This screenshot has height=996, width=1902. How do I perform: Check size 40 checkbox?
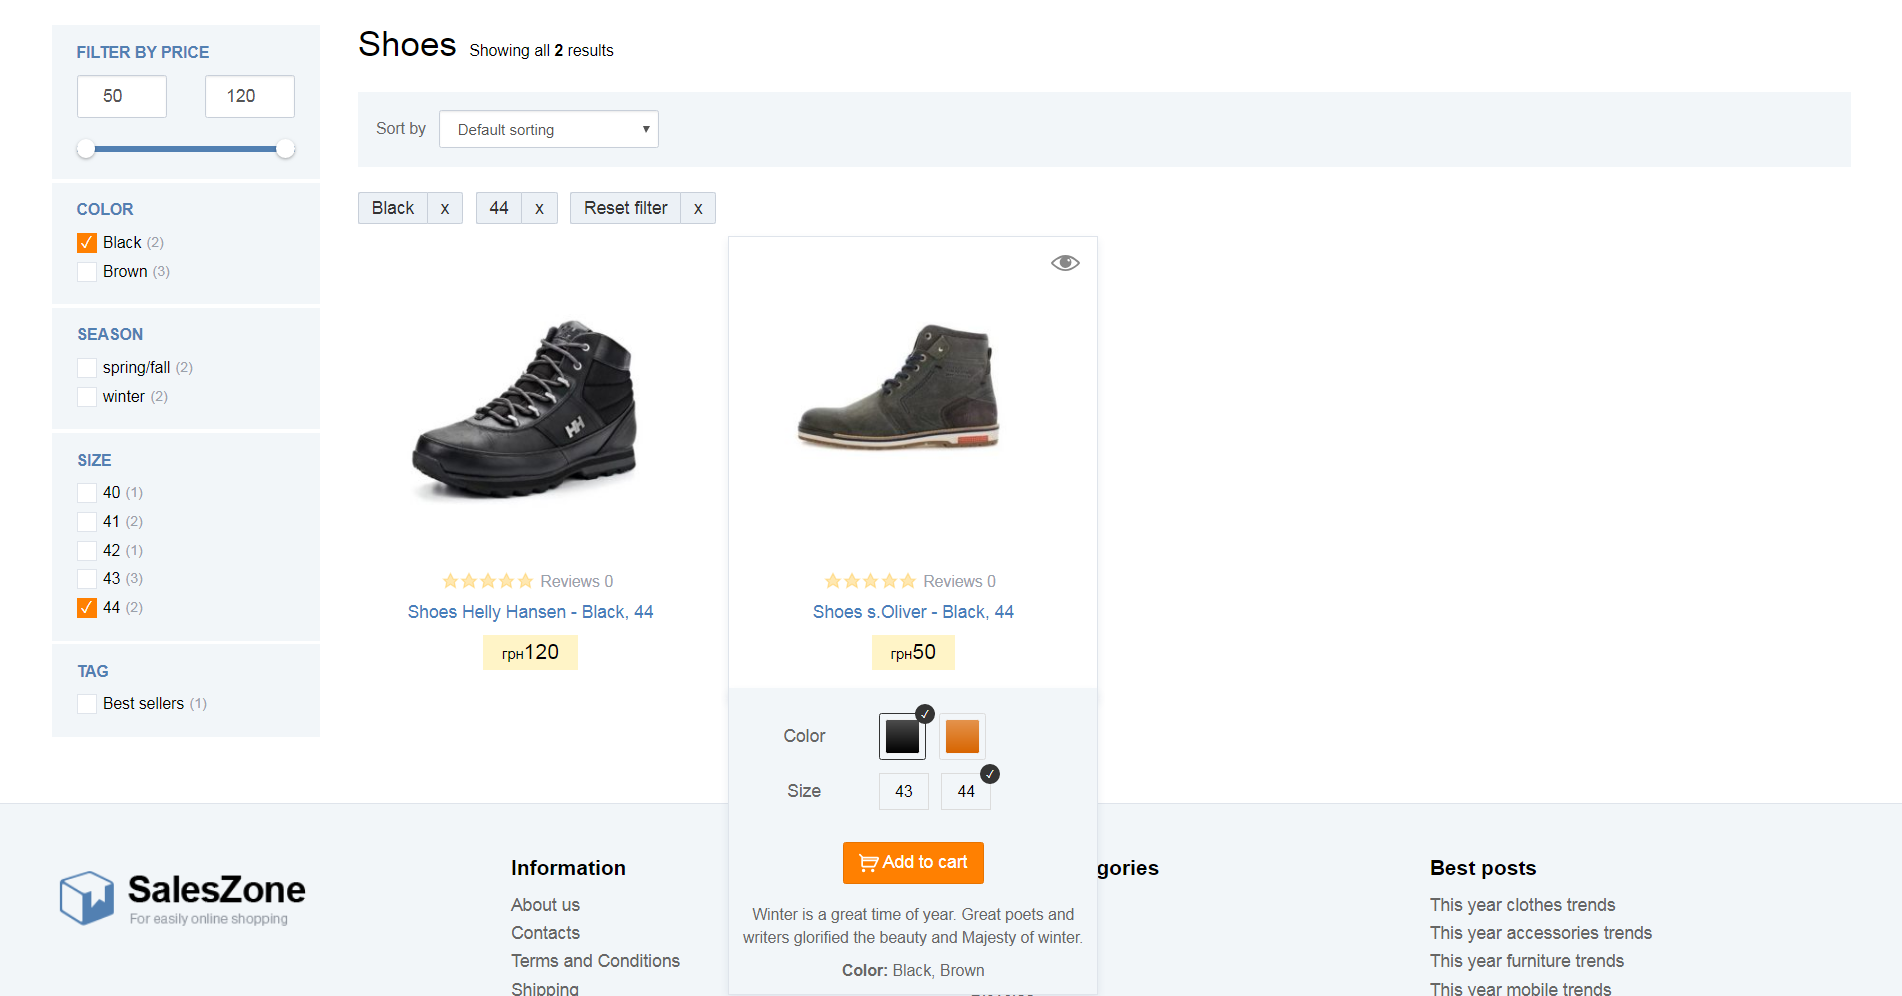[87, 493]
